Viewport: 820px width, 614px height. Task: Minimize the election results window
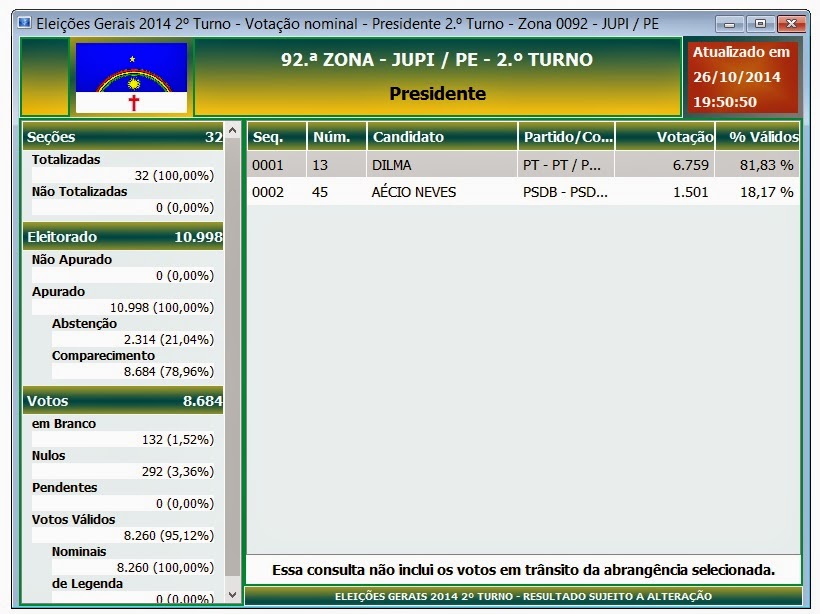[730, 24]
